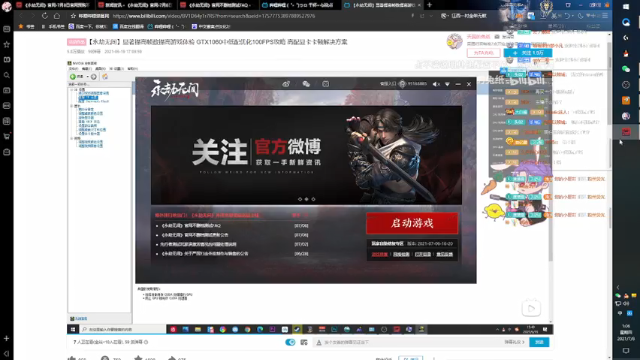Click the green back button in NVIDIA control panel
This screenshot has height=360, width=640.
74,76
